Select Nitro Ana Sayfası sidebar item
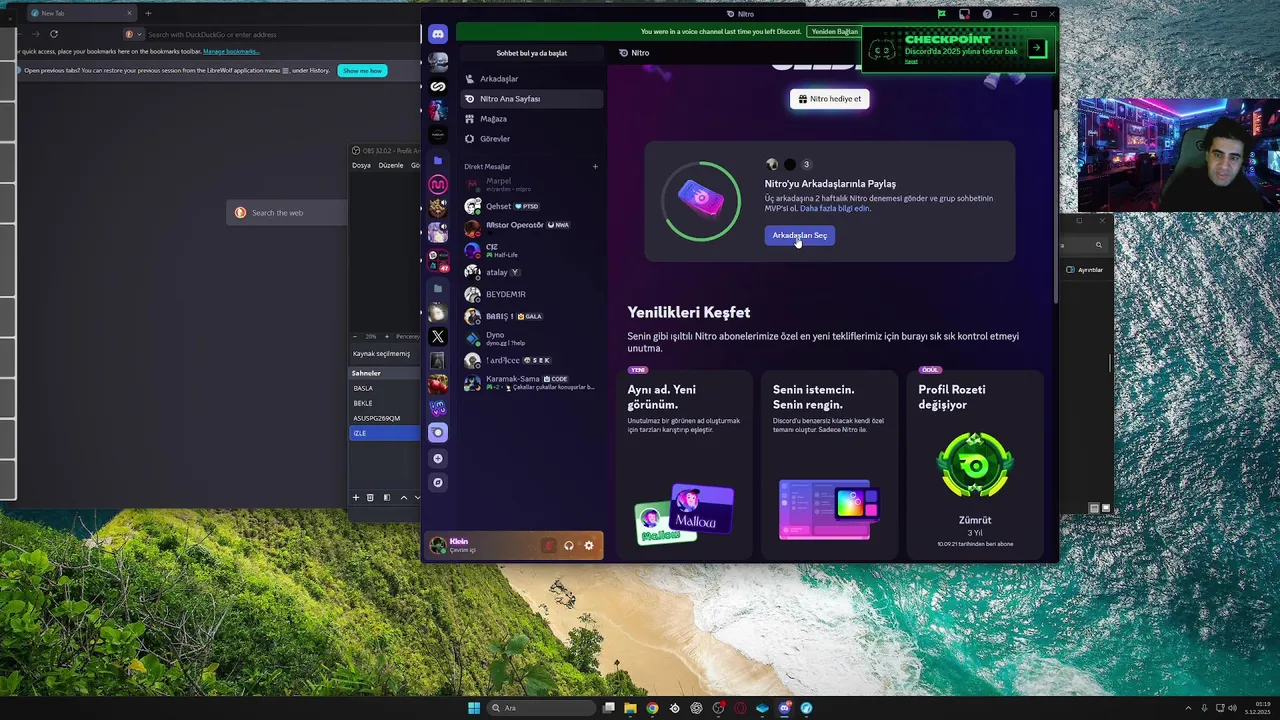This screenshot has width=1280, height=720. point(532,99)
